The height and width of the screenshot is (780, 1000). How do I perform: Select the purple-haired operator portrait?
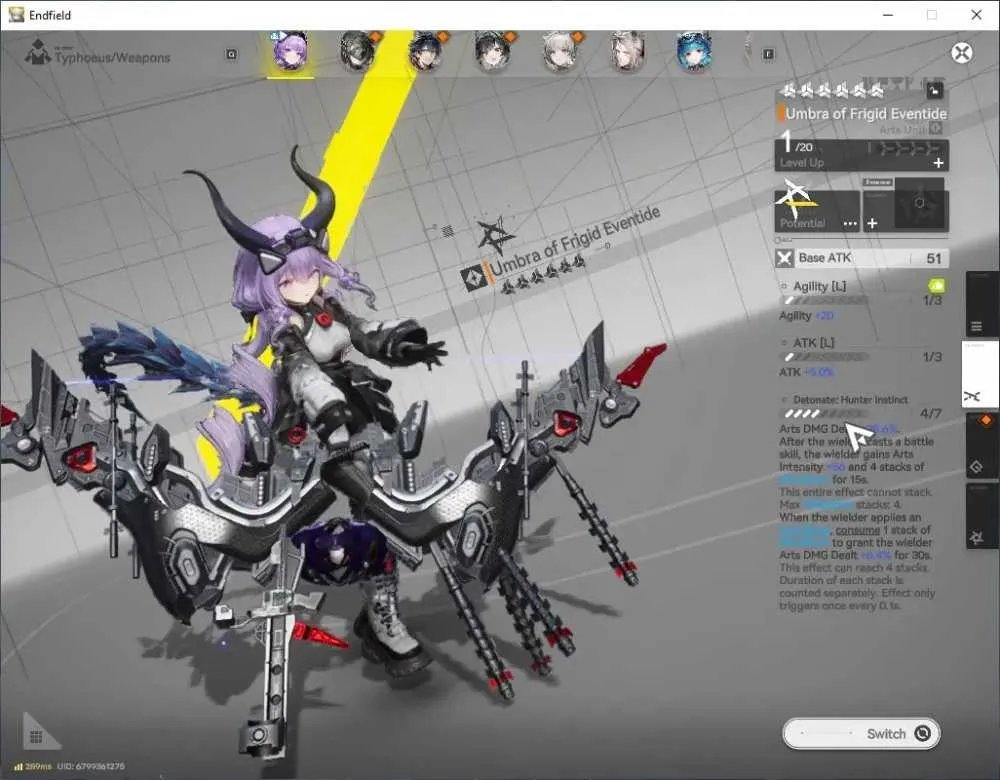pyautogui.click(x=290, y=51)
